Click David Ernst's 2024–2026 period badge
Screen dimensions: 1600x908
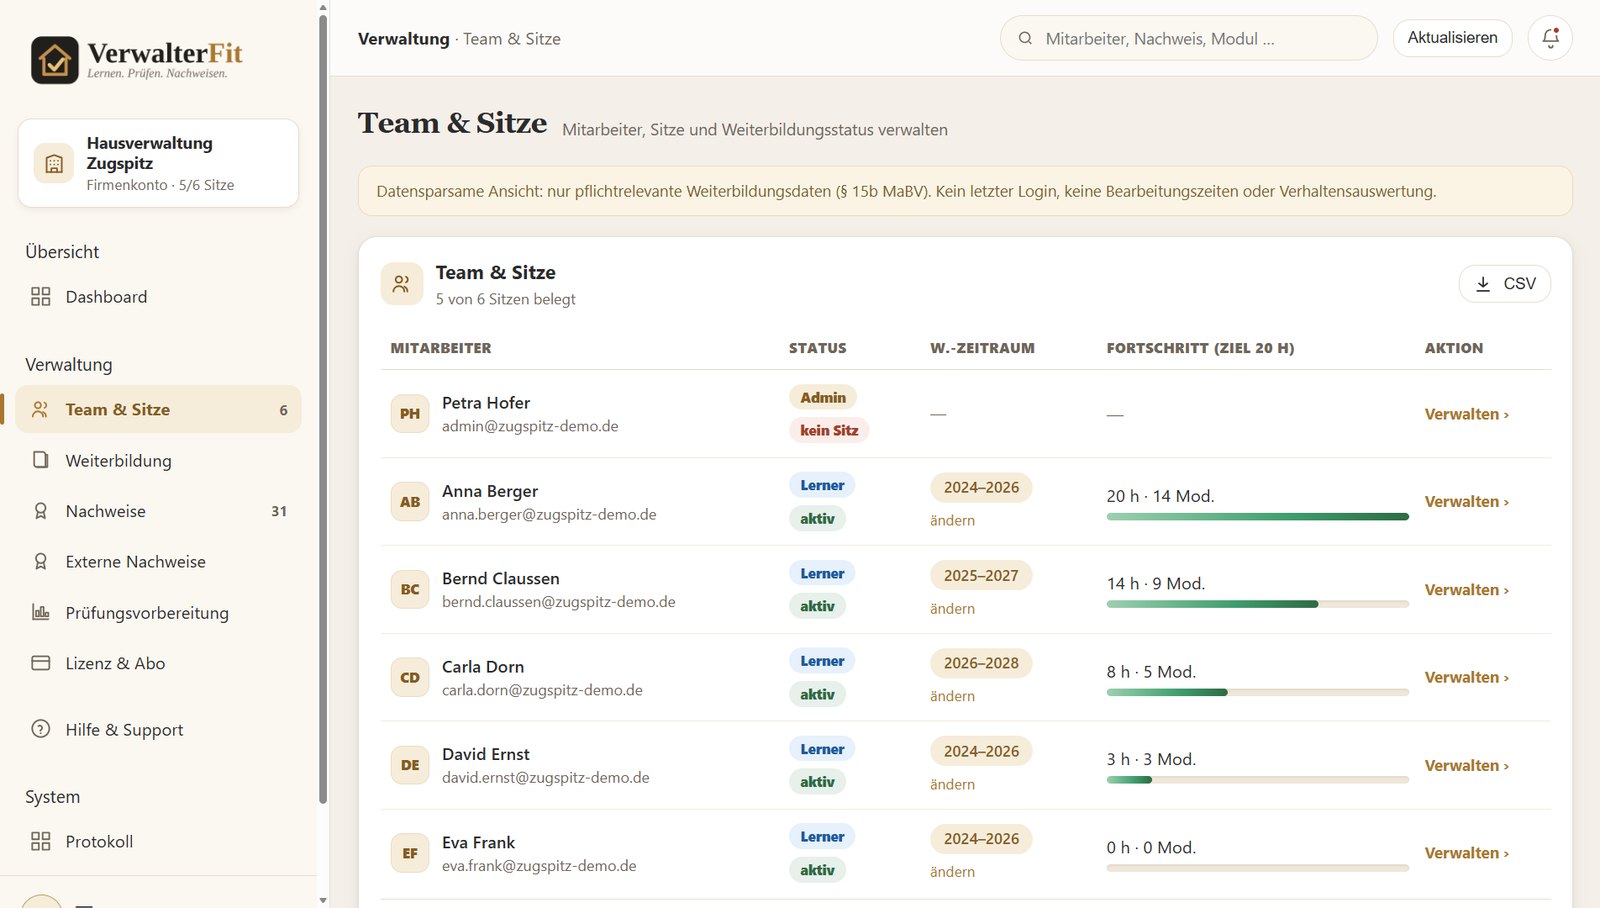[981, 751]
